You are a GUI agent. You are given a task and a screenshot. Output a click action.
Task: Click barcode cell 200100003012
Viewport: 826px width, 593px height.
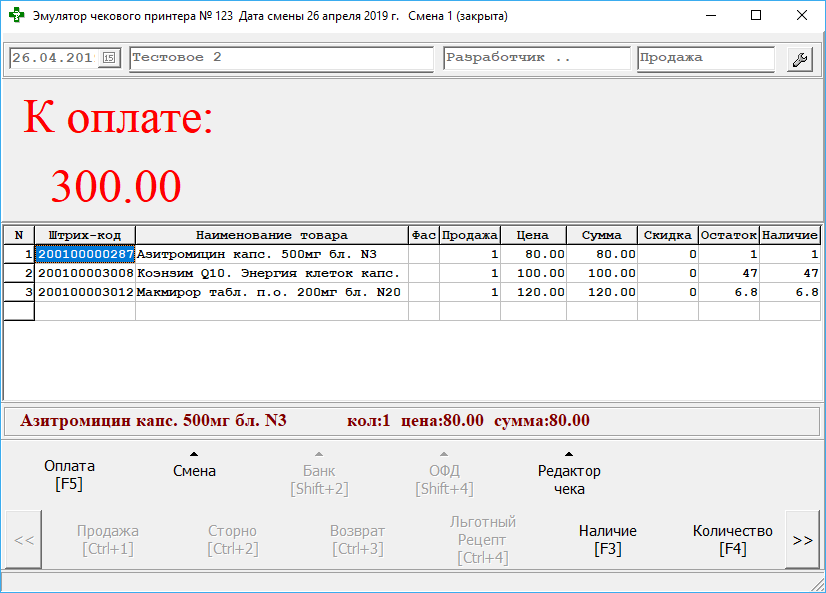click(85, 292)
